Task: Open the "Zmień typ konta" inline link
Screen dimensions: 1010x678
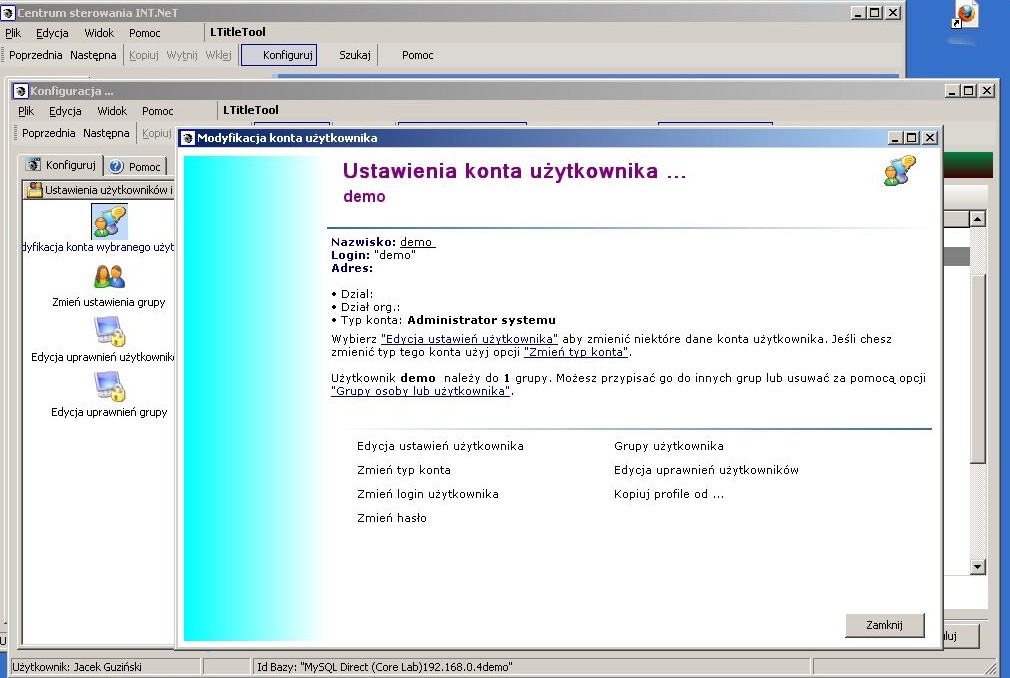Action: coord(576,352)
